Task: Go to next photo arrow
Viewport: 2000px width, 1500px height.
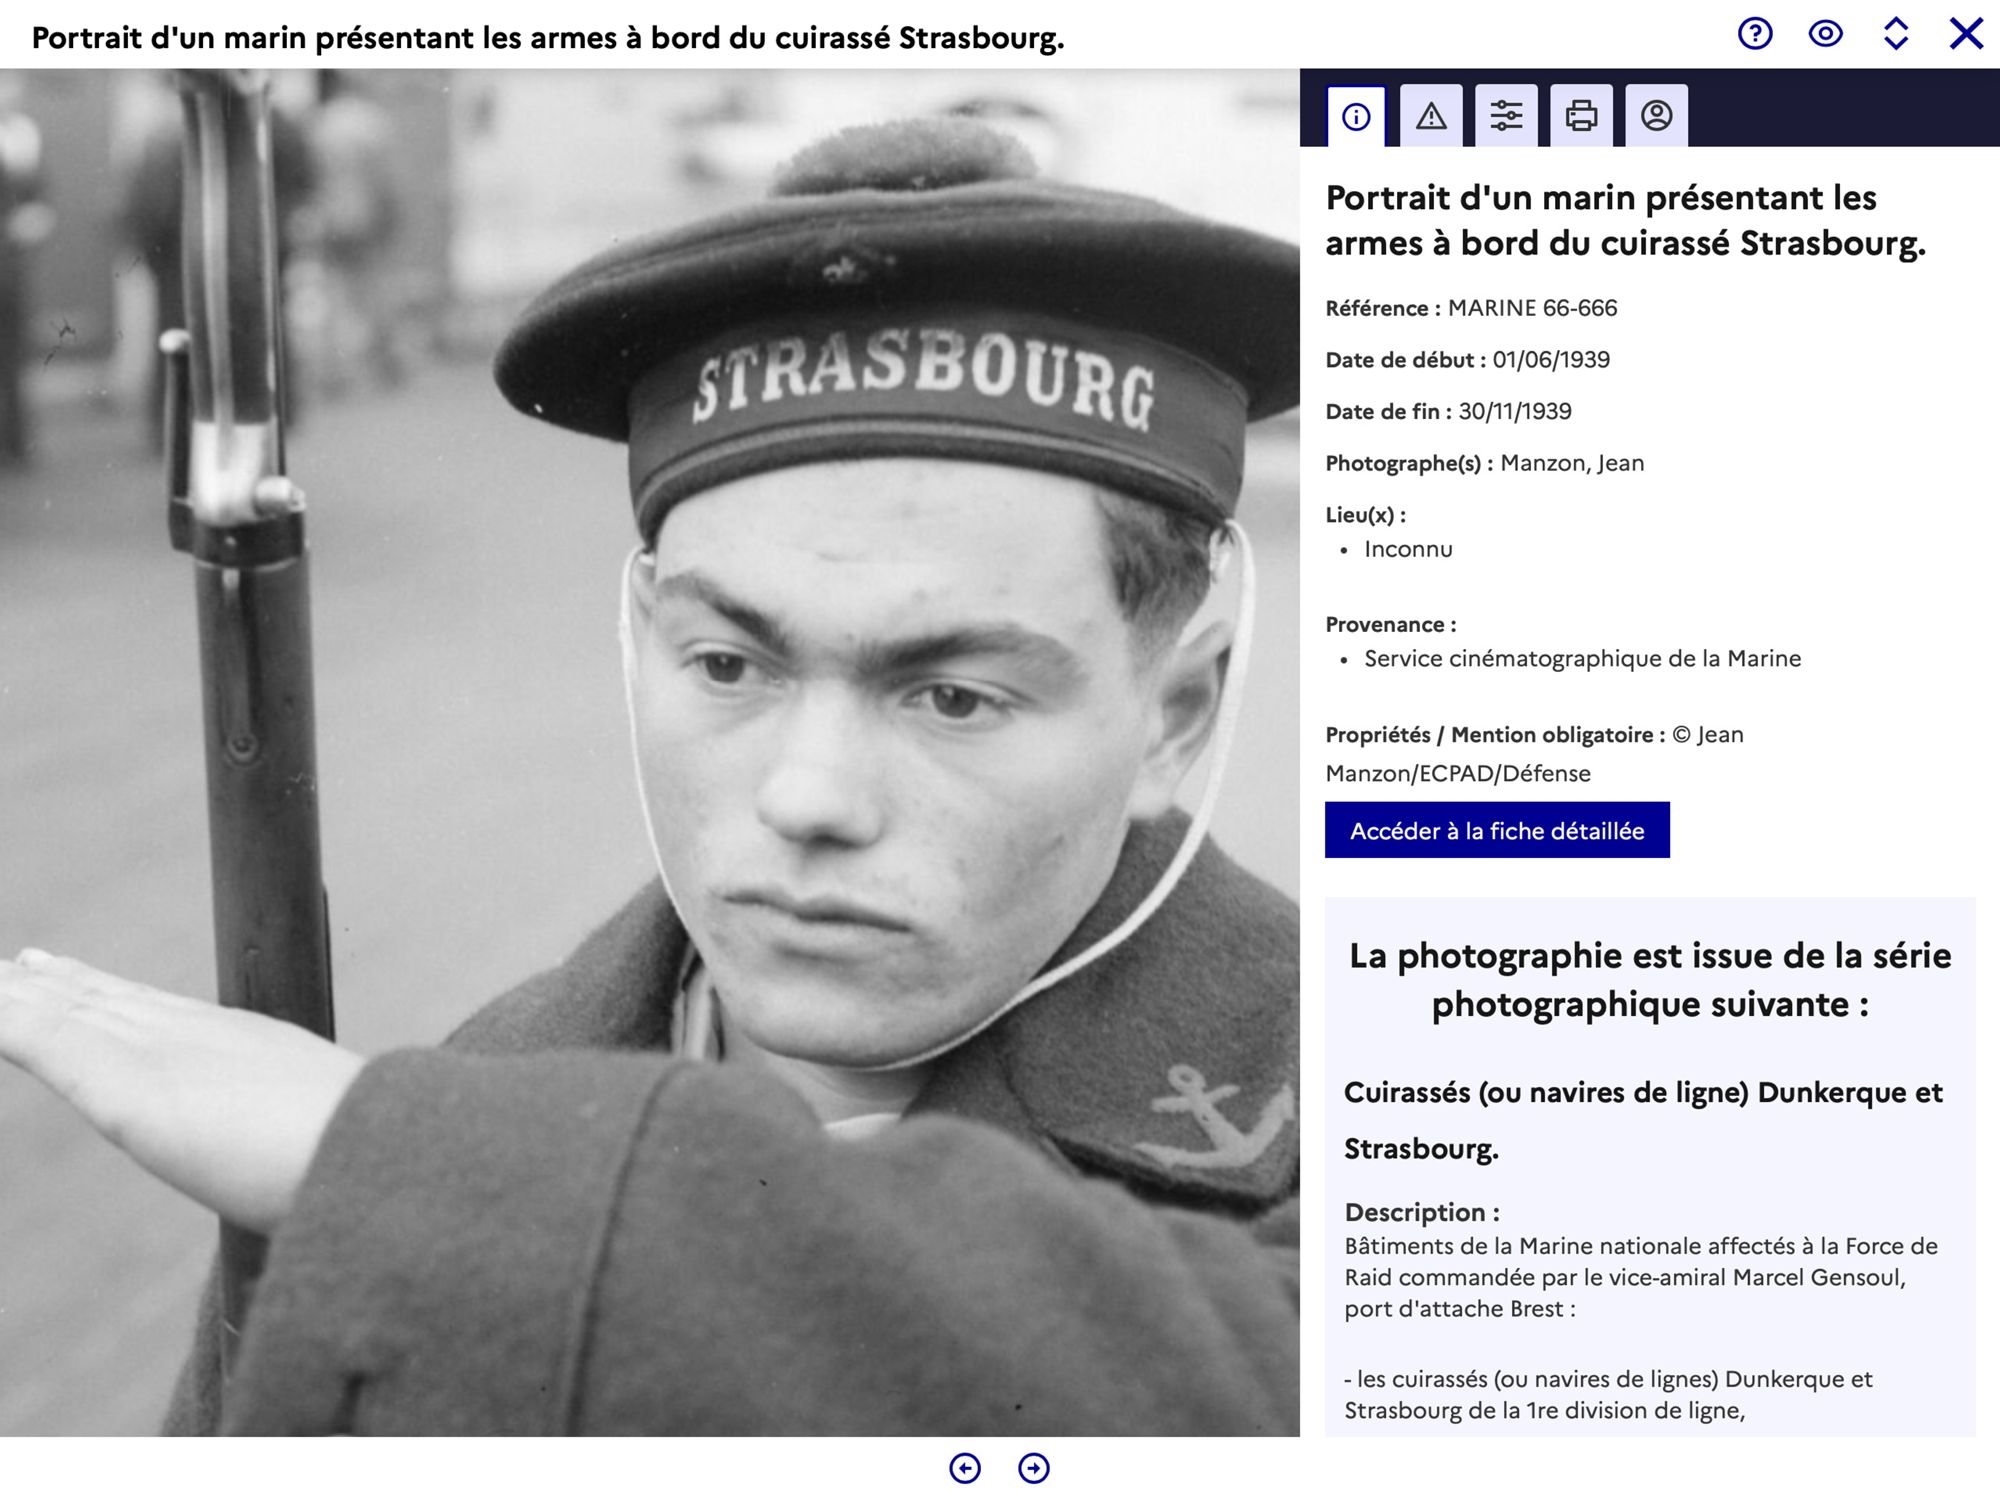Action: [1034, 1468]
